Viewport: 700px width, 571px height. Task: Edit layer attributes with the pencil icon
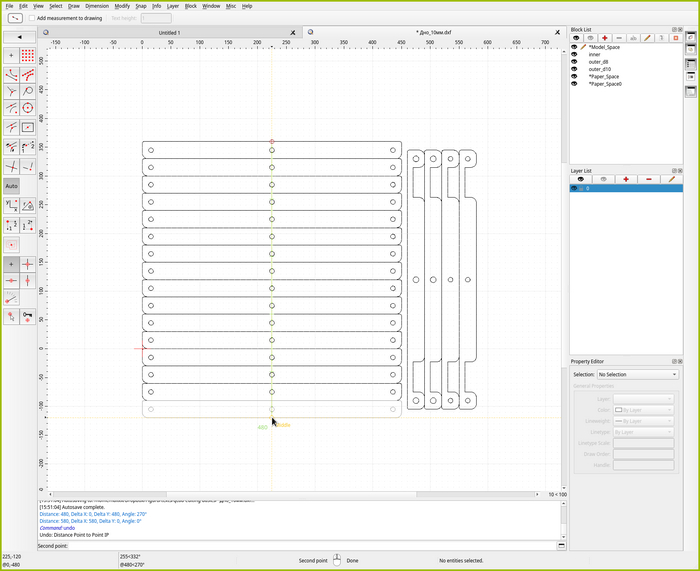tap(671, 179)
